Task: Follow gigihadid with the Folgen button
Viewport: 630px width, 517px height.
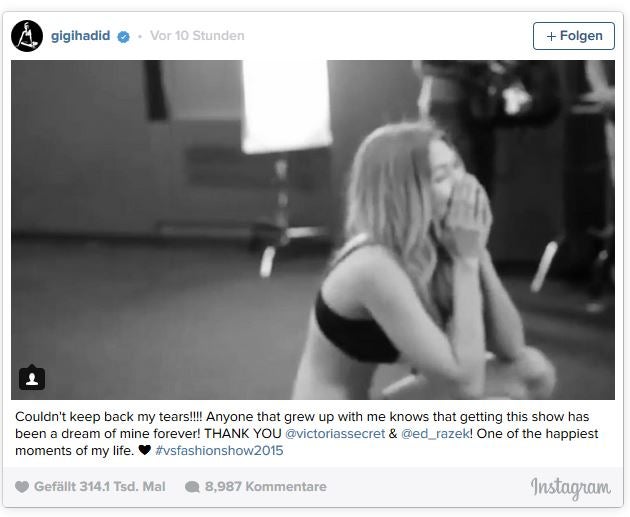Action: pos(574,36)
